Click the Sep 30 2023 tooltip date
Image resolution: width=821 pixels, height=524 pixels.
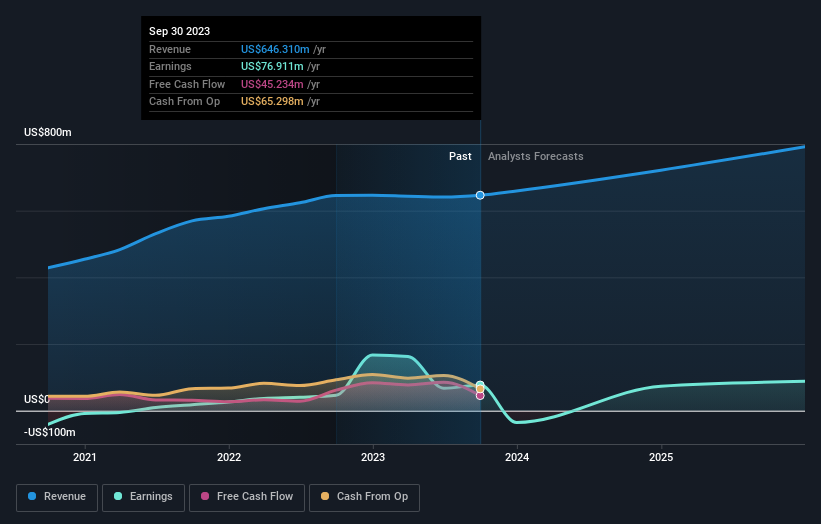click(180, 31)
